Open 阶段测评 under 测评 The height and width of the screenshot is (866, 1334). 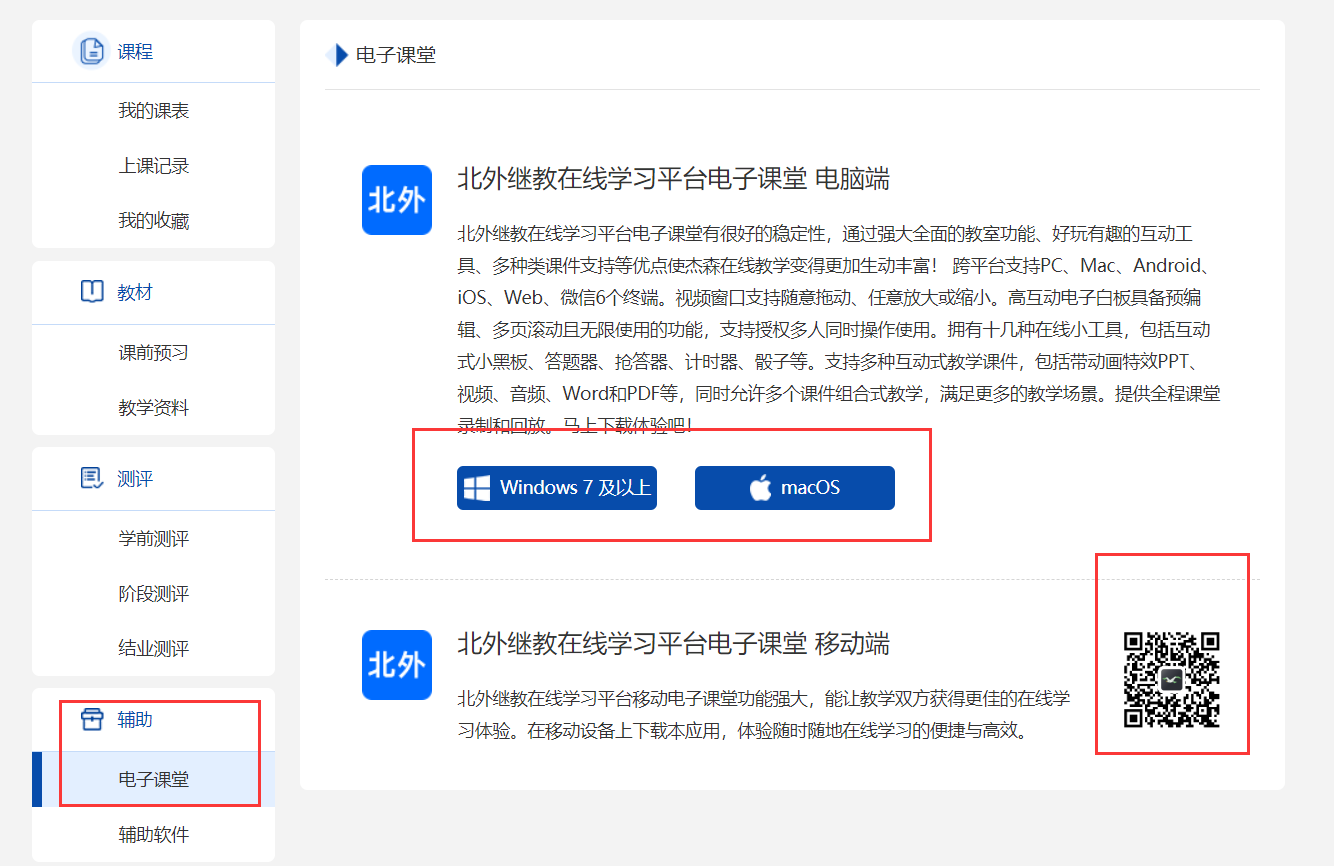pyautogui.click(x=154, y=594)
